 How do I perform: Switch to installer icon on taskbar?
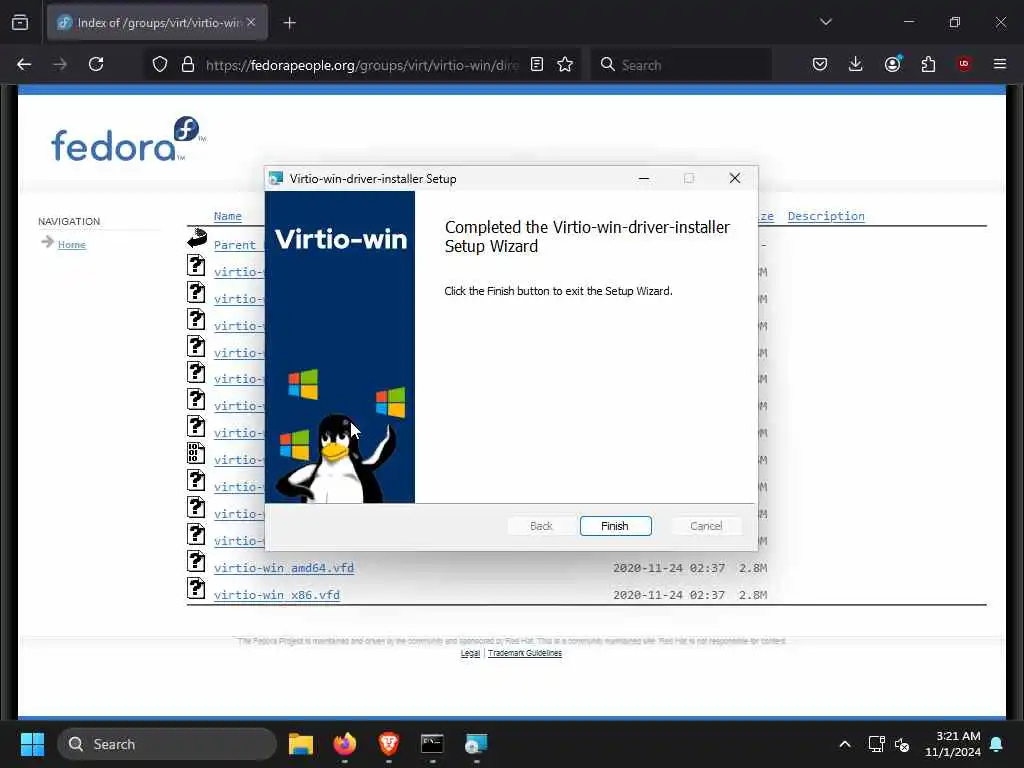point(476,744)
